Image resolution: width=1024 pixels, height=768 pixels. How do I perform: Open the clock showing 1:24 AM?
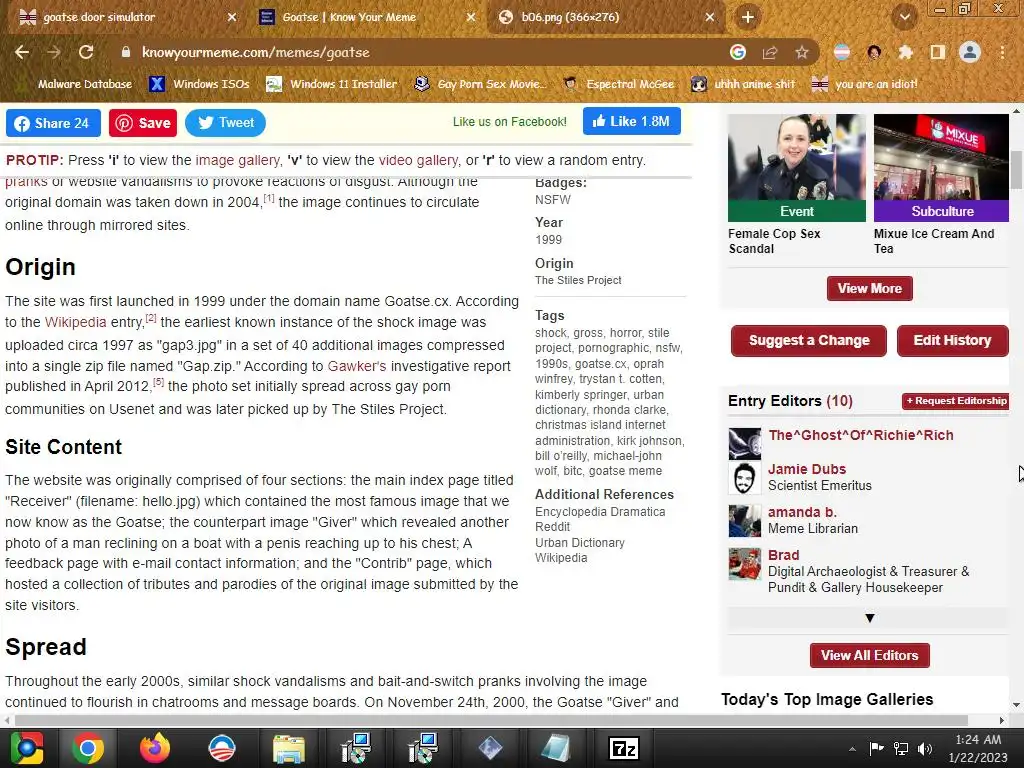(x=978, y=748)
